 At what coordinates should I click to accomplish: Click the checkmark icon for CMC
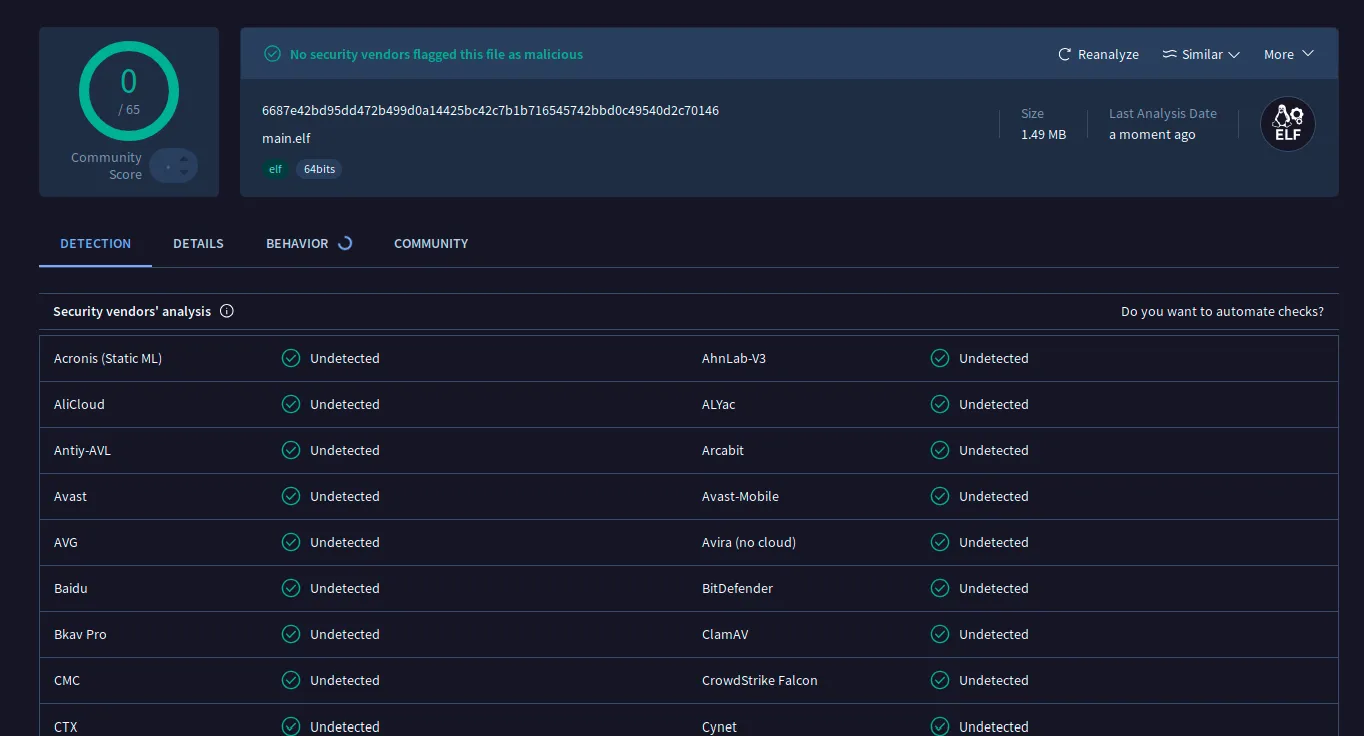(x=291, y=680)
